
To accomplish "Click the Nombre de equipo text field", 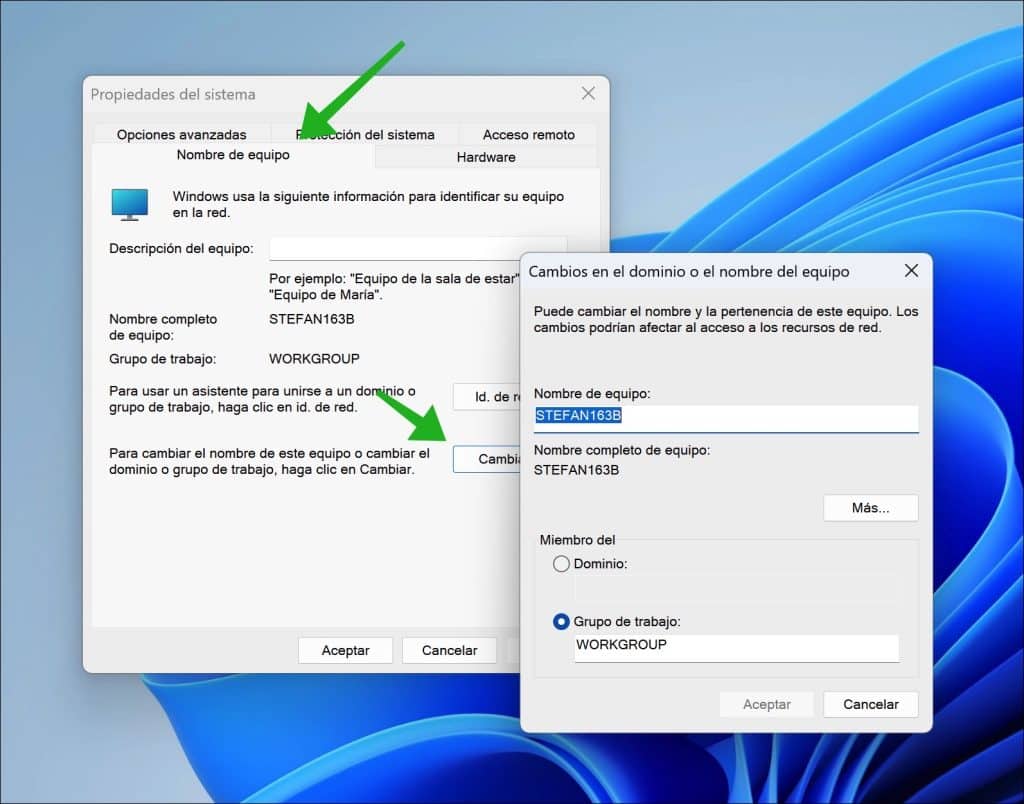I will (x=726, y=418).
